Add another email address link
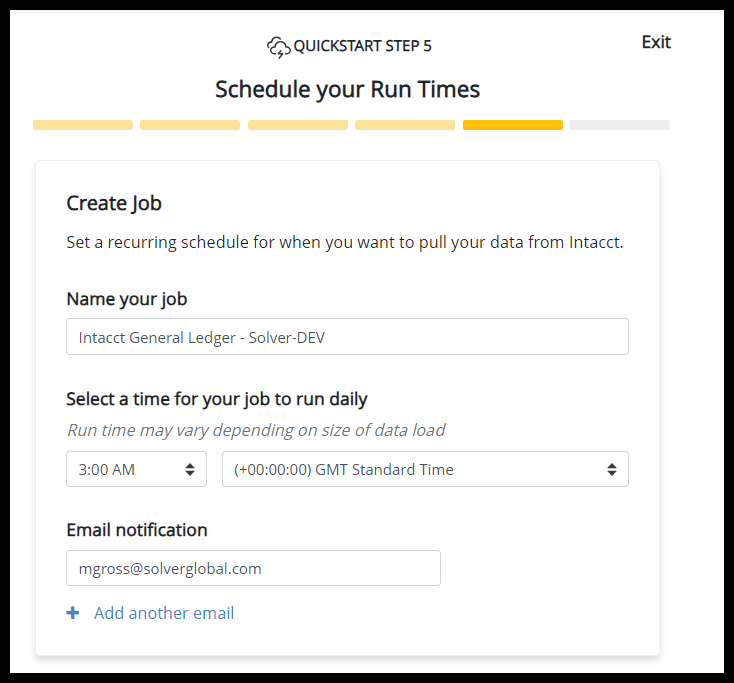The height and width of the screenshot is (683, 734). pos(164,613)
